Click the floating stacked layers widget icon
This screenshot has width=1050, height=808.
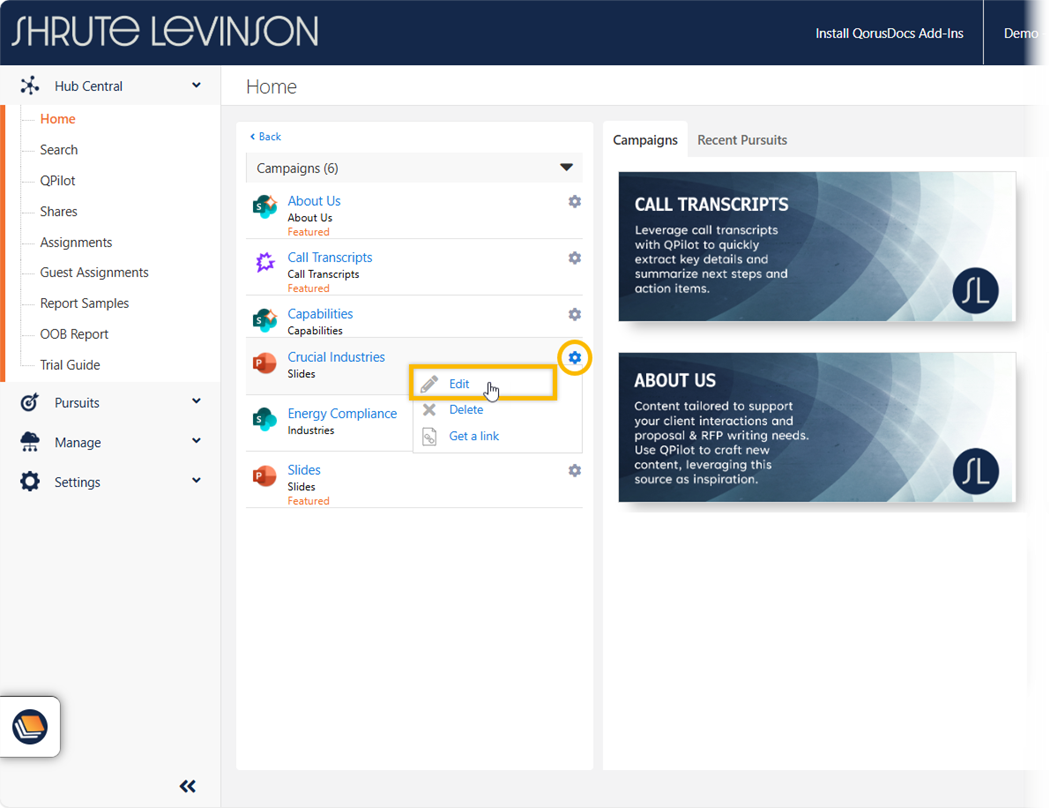point(30,727)
